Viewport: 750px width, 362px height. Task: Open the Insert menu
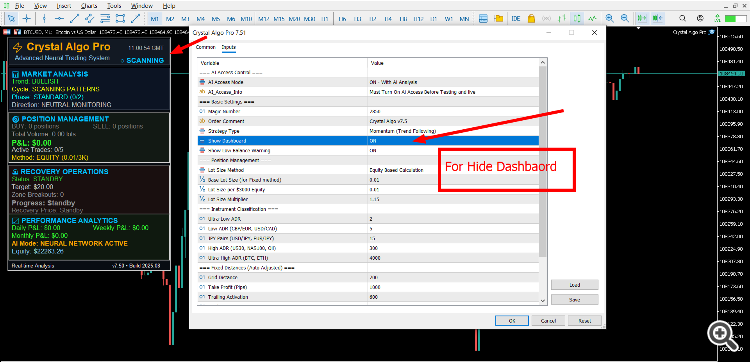pyautogui.click(x=64, y=6)
